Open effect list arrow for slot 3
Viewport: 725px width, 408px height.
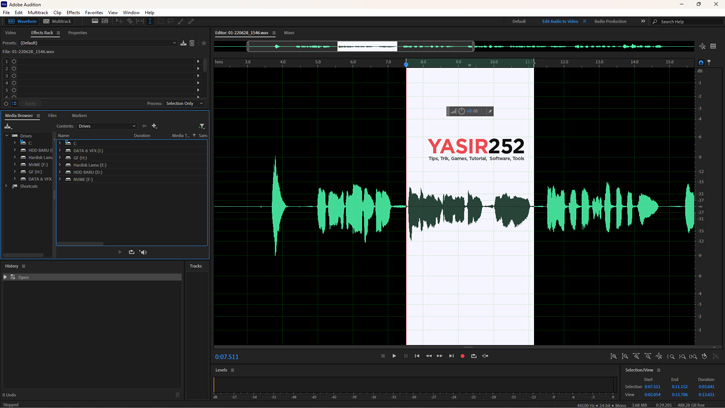(198, 75)
